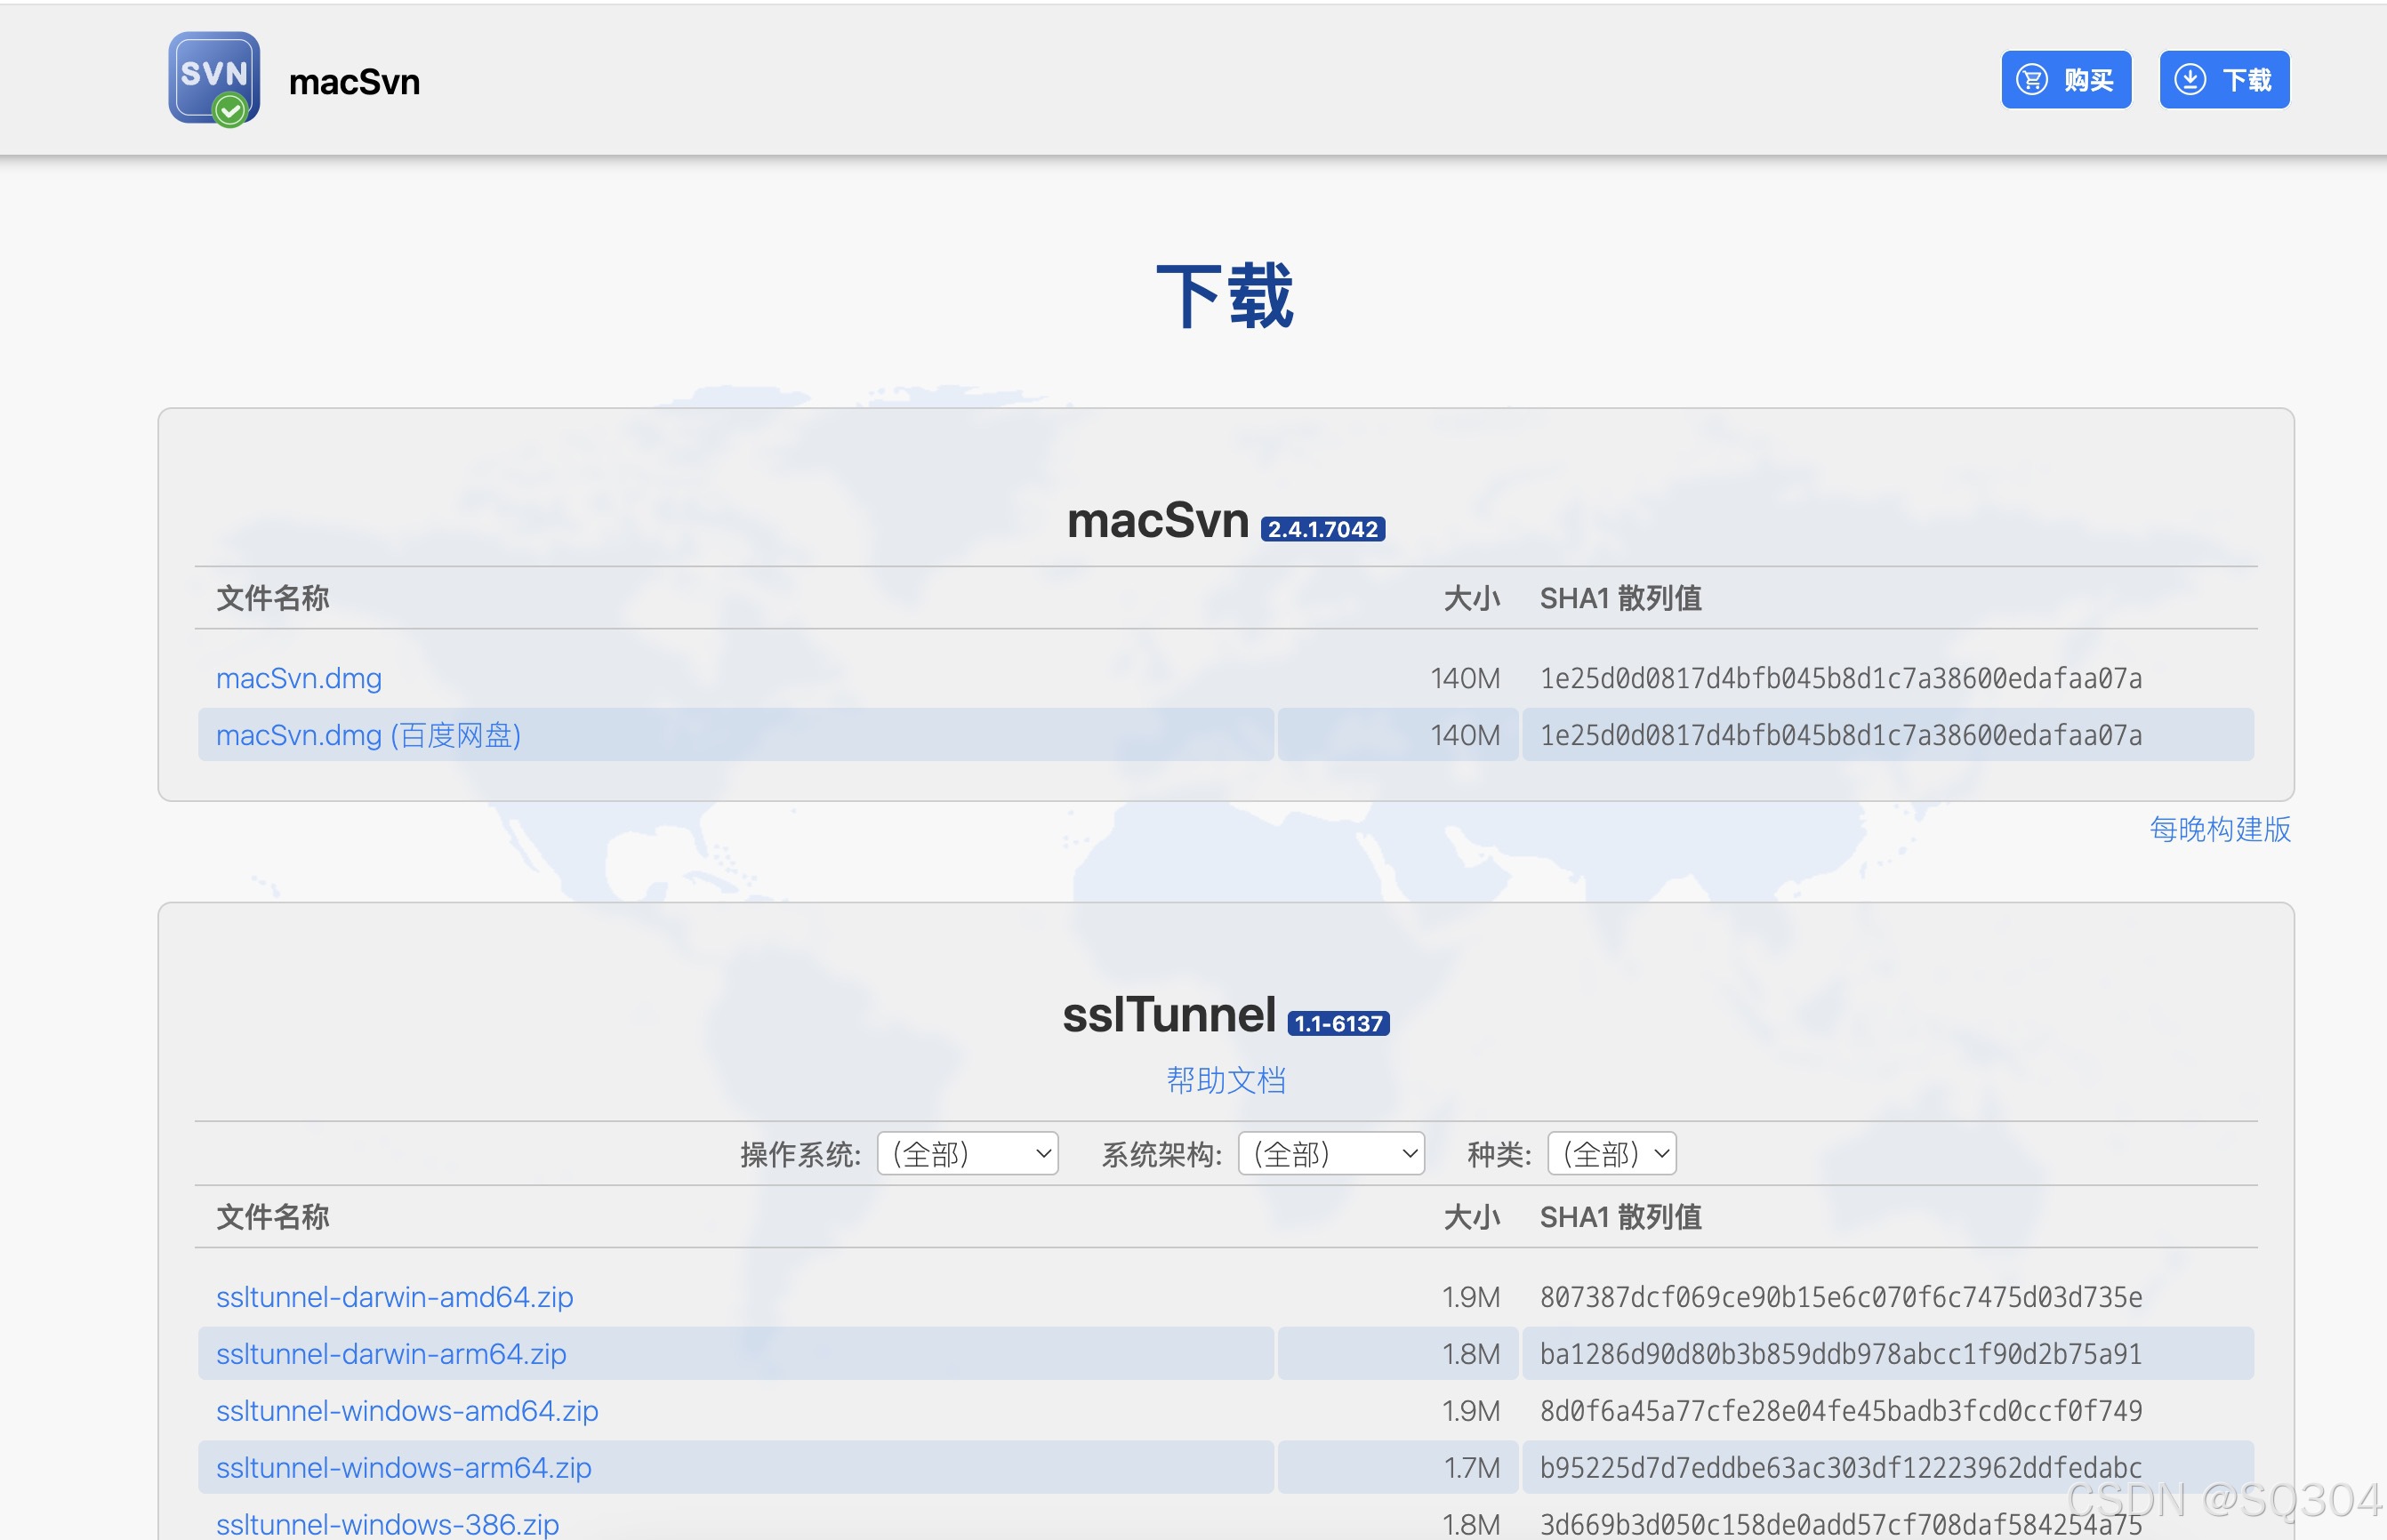Image resolution: width=2387 pixels, height=1540 pixels.
Task: Download ssltunnel-darwin-amd64.zip
Action: [x=394, y=1297]
